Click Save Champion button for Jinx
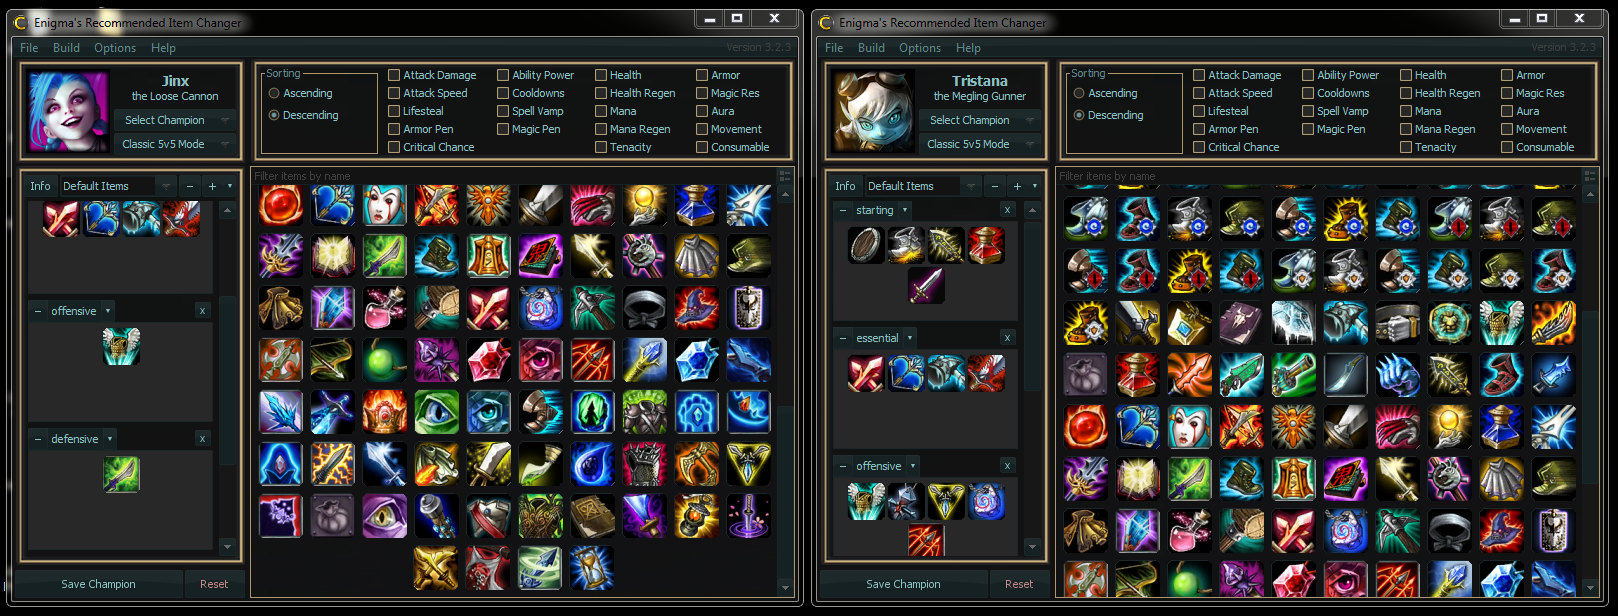Viewport: 1618px width, 616px height. [98, 584]
